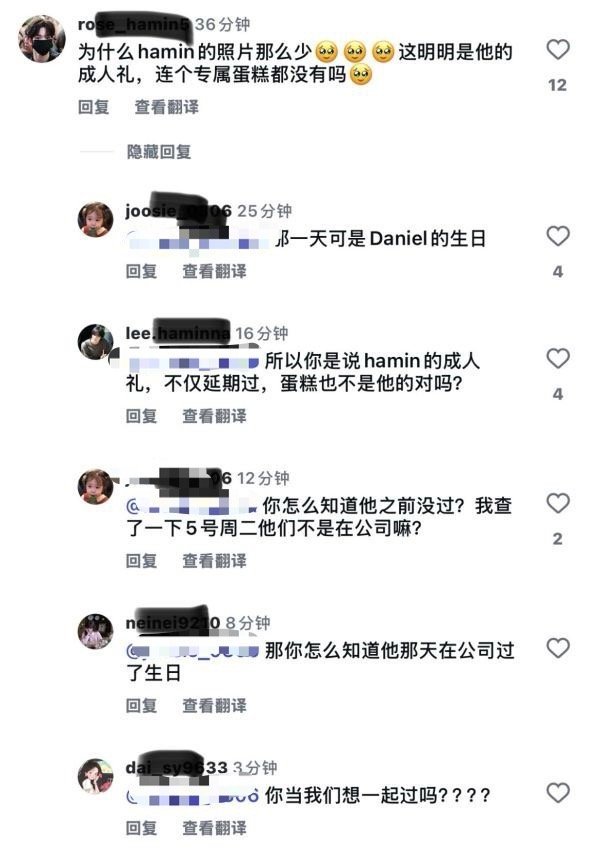
Task: Like lee.haminna's reply about the cake
Action: point(558,359)
